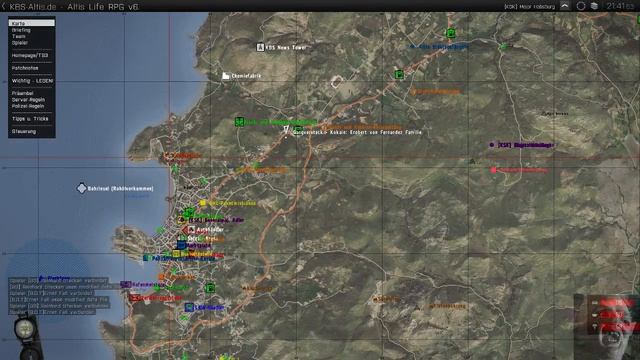Click green square marker south of town center
Image resolution: width=640 pixels, height=360 pixels.
click(x=210, y=288)
